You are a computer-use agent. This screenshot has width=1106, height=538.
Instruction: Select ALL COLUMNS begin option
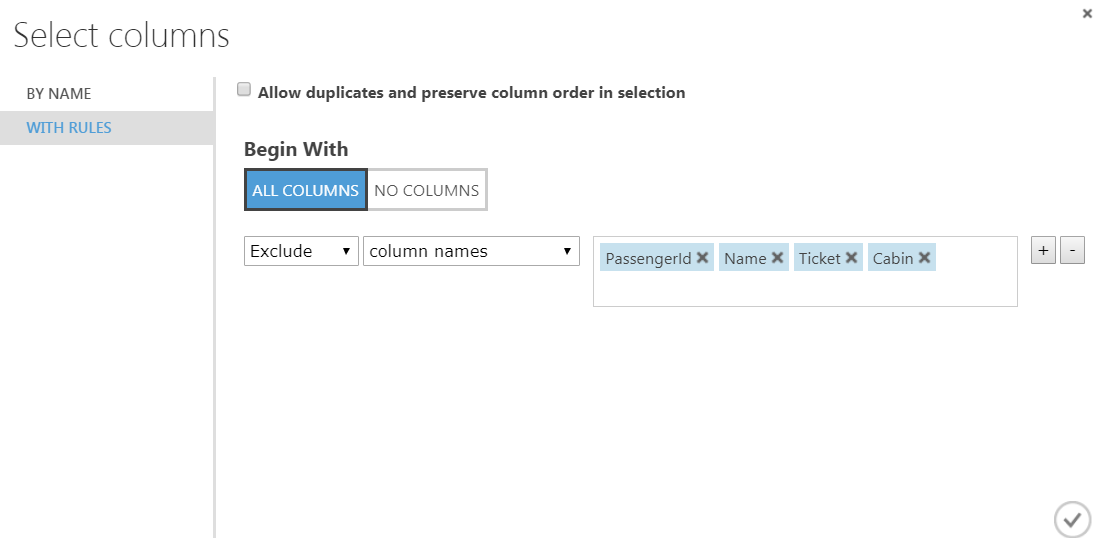click(306, 190)
